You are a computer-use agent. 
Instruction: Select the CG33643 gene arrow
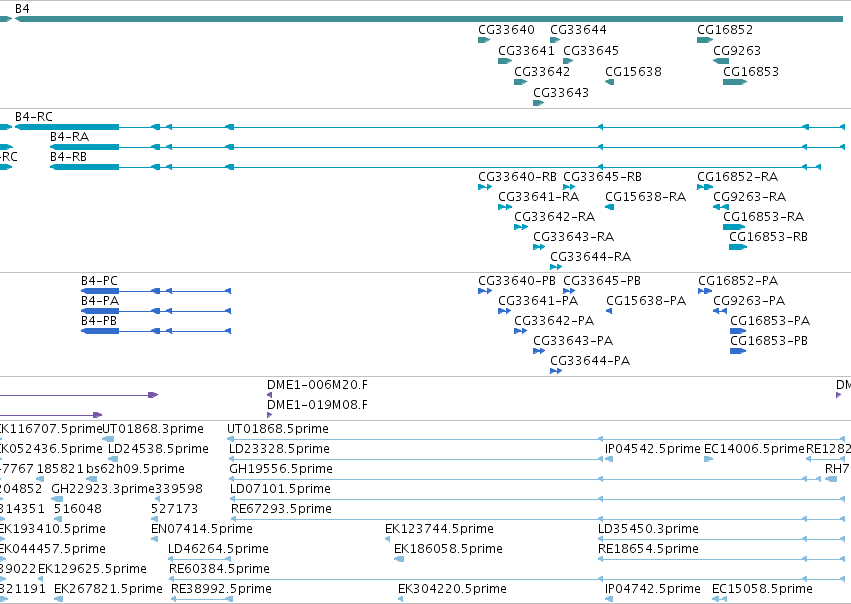click(538, 103)
